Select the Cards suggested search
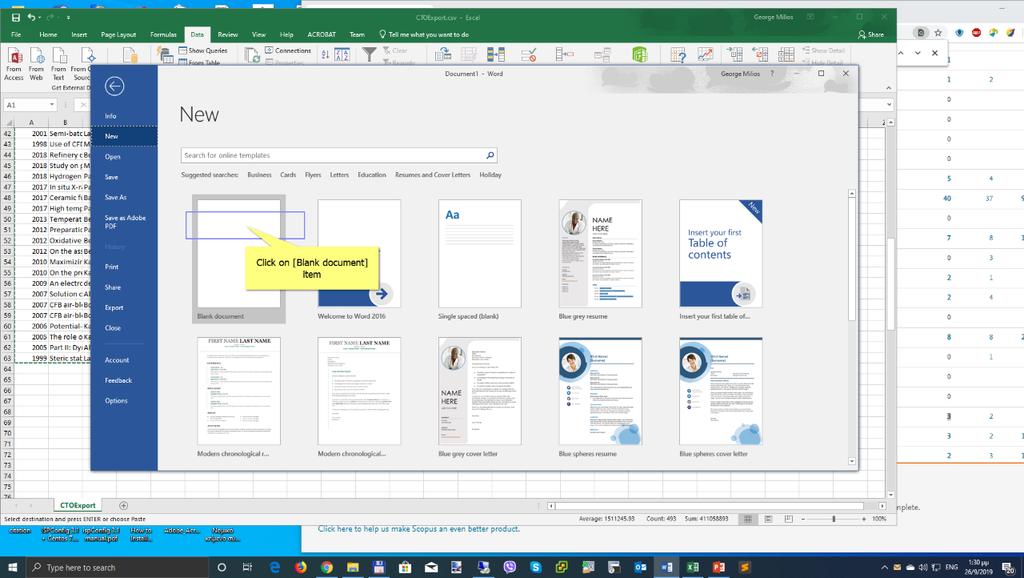The width and height of the screenshot is (1024, 578). tap(288, 175)
